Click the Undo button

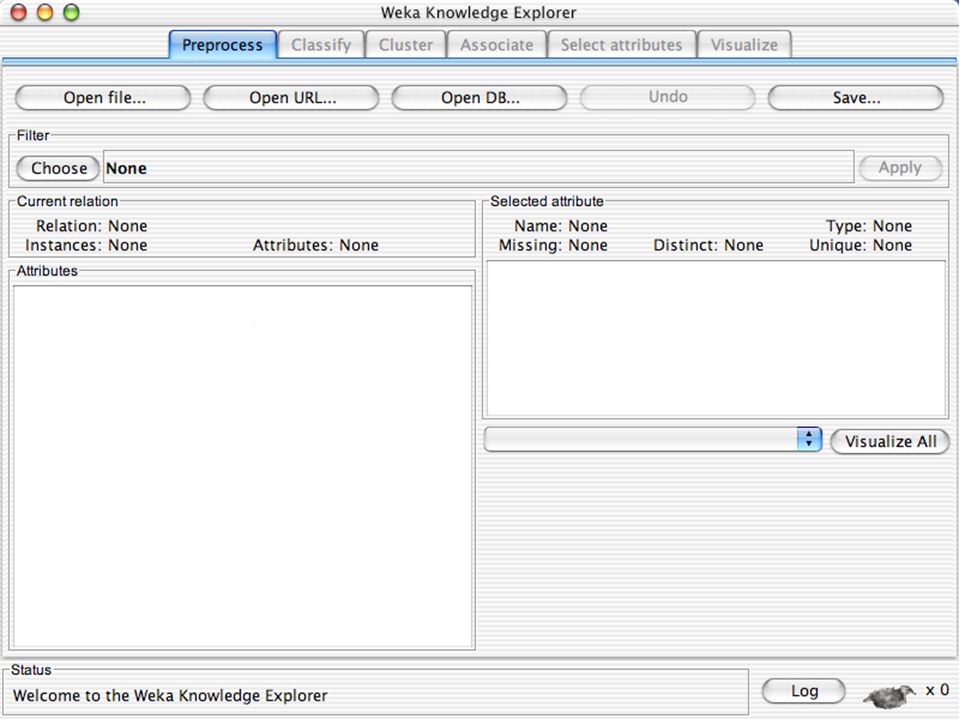tap(668, 97)
